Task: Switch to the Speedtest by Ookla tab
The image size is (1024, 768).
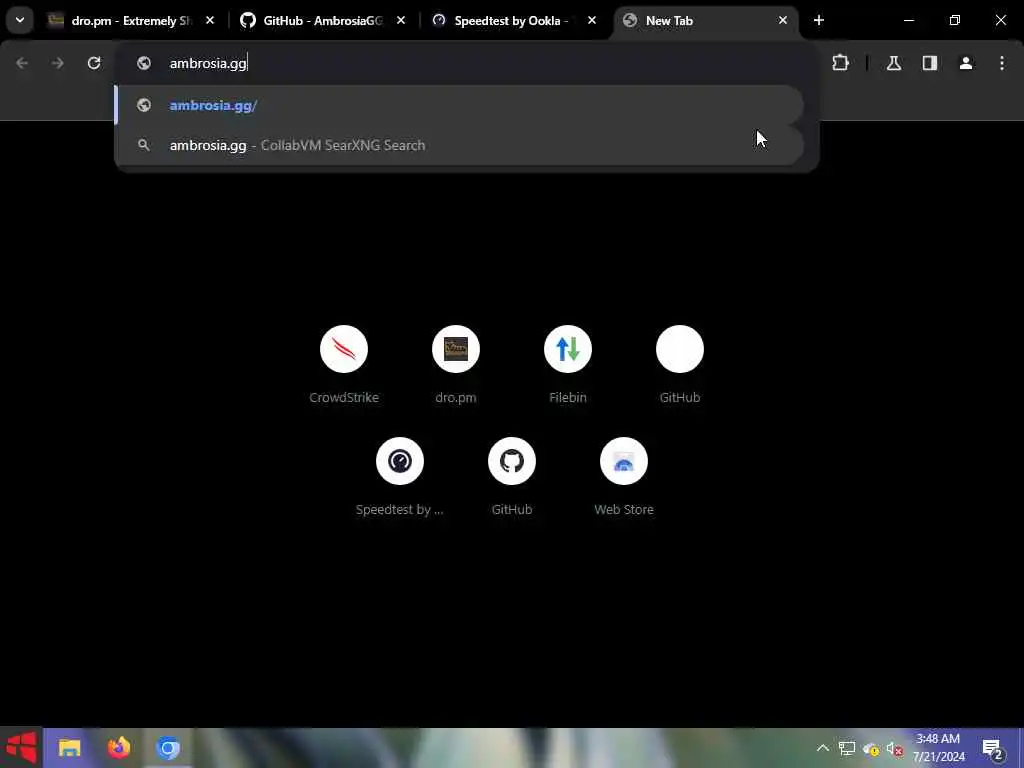Action: point(515,20)
